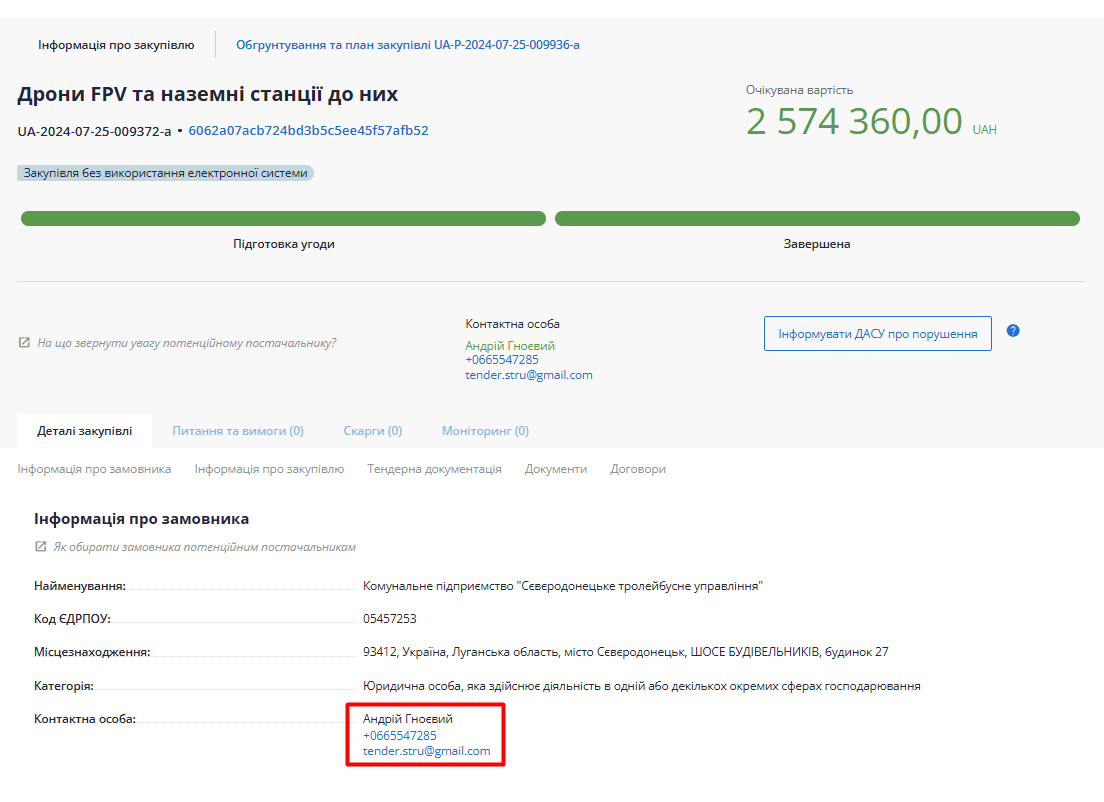The height and width of the screenshot is (802, 1104).
Task: Click 'Інформація про замовника' anchor in sub-navigation
Action: [94, 469]
